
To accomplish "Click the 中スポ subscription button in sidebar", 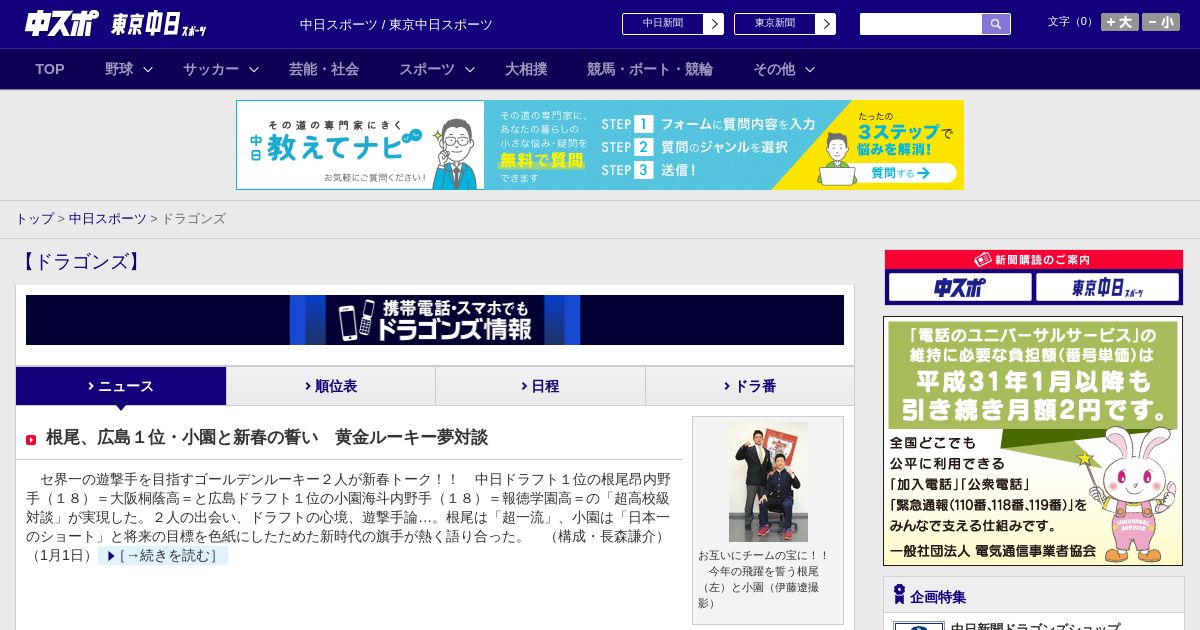I will click(x=960, y=287).
